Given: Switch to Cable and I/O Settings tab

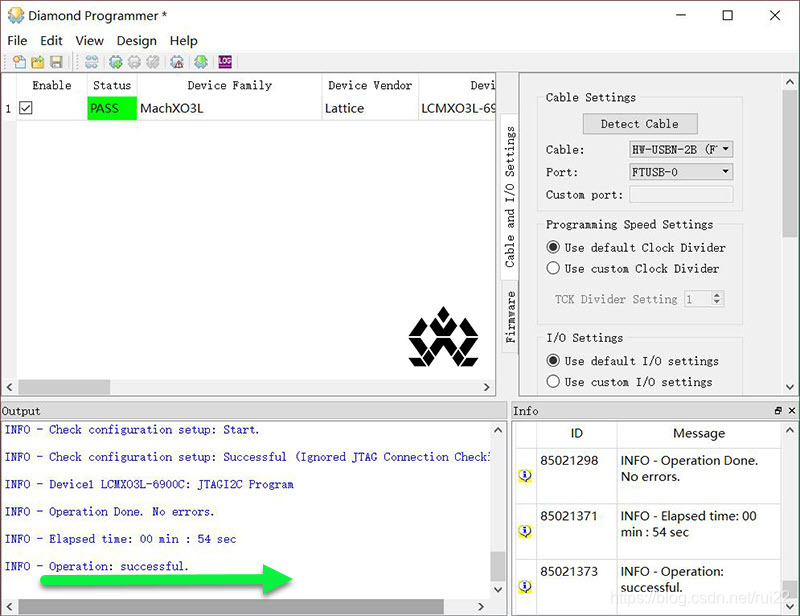Looking at the screenshot, I should click(510, 196).
